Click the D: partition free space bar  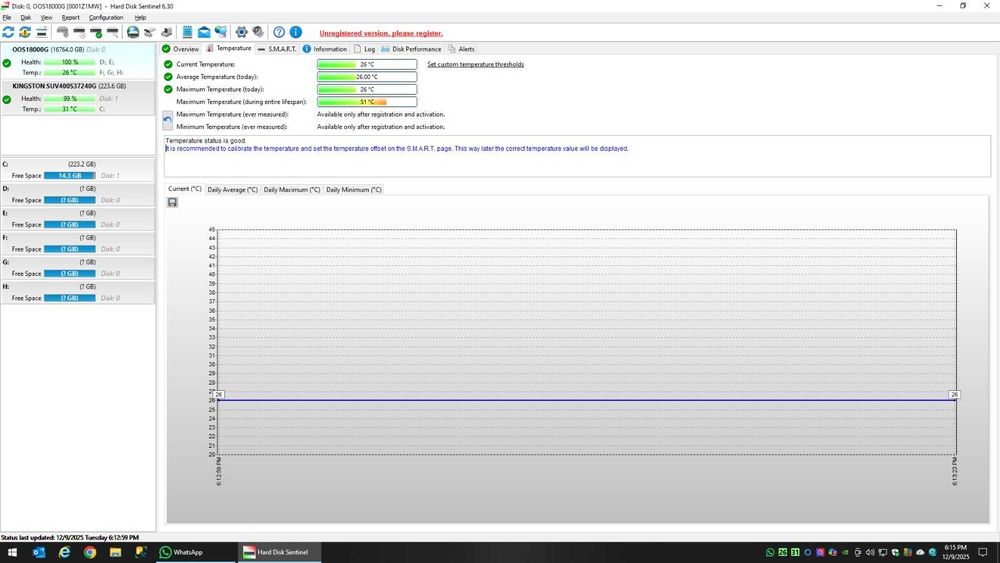(70, 200)
